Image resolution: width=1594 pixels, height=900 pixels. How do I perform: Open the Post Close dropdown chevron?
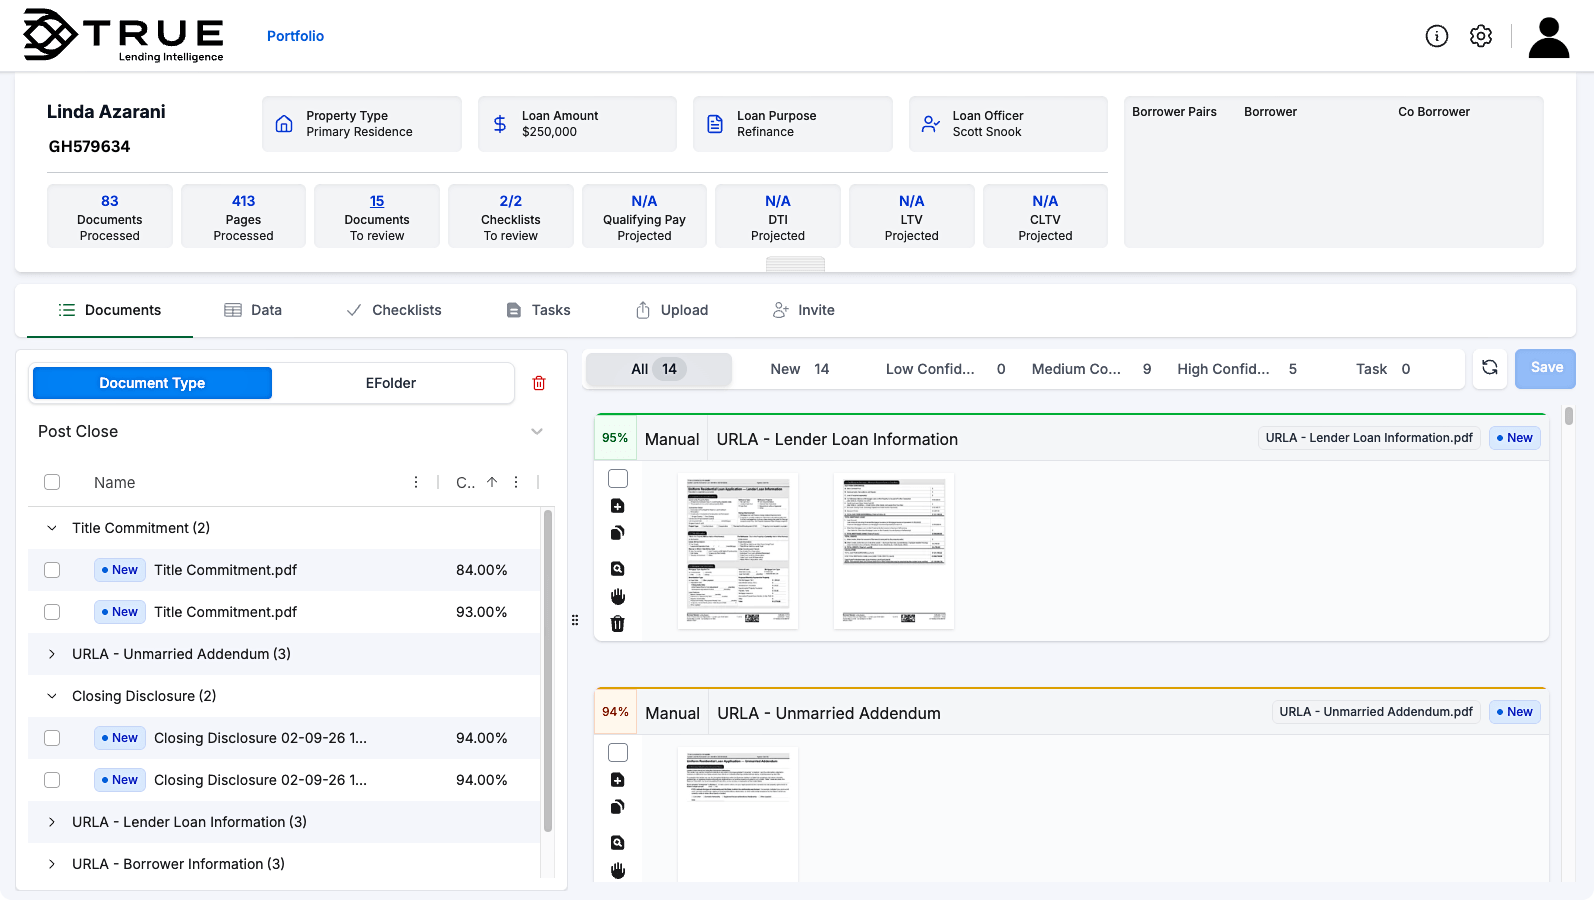(537, 432)
